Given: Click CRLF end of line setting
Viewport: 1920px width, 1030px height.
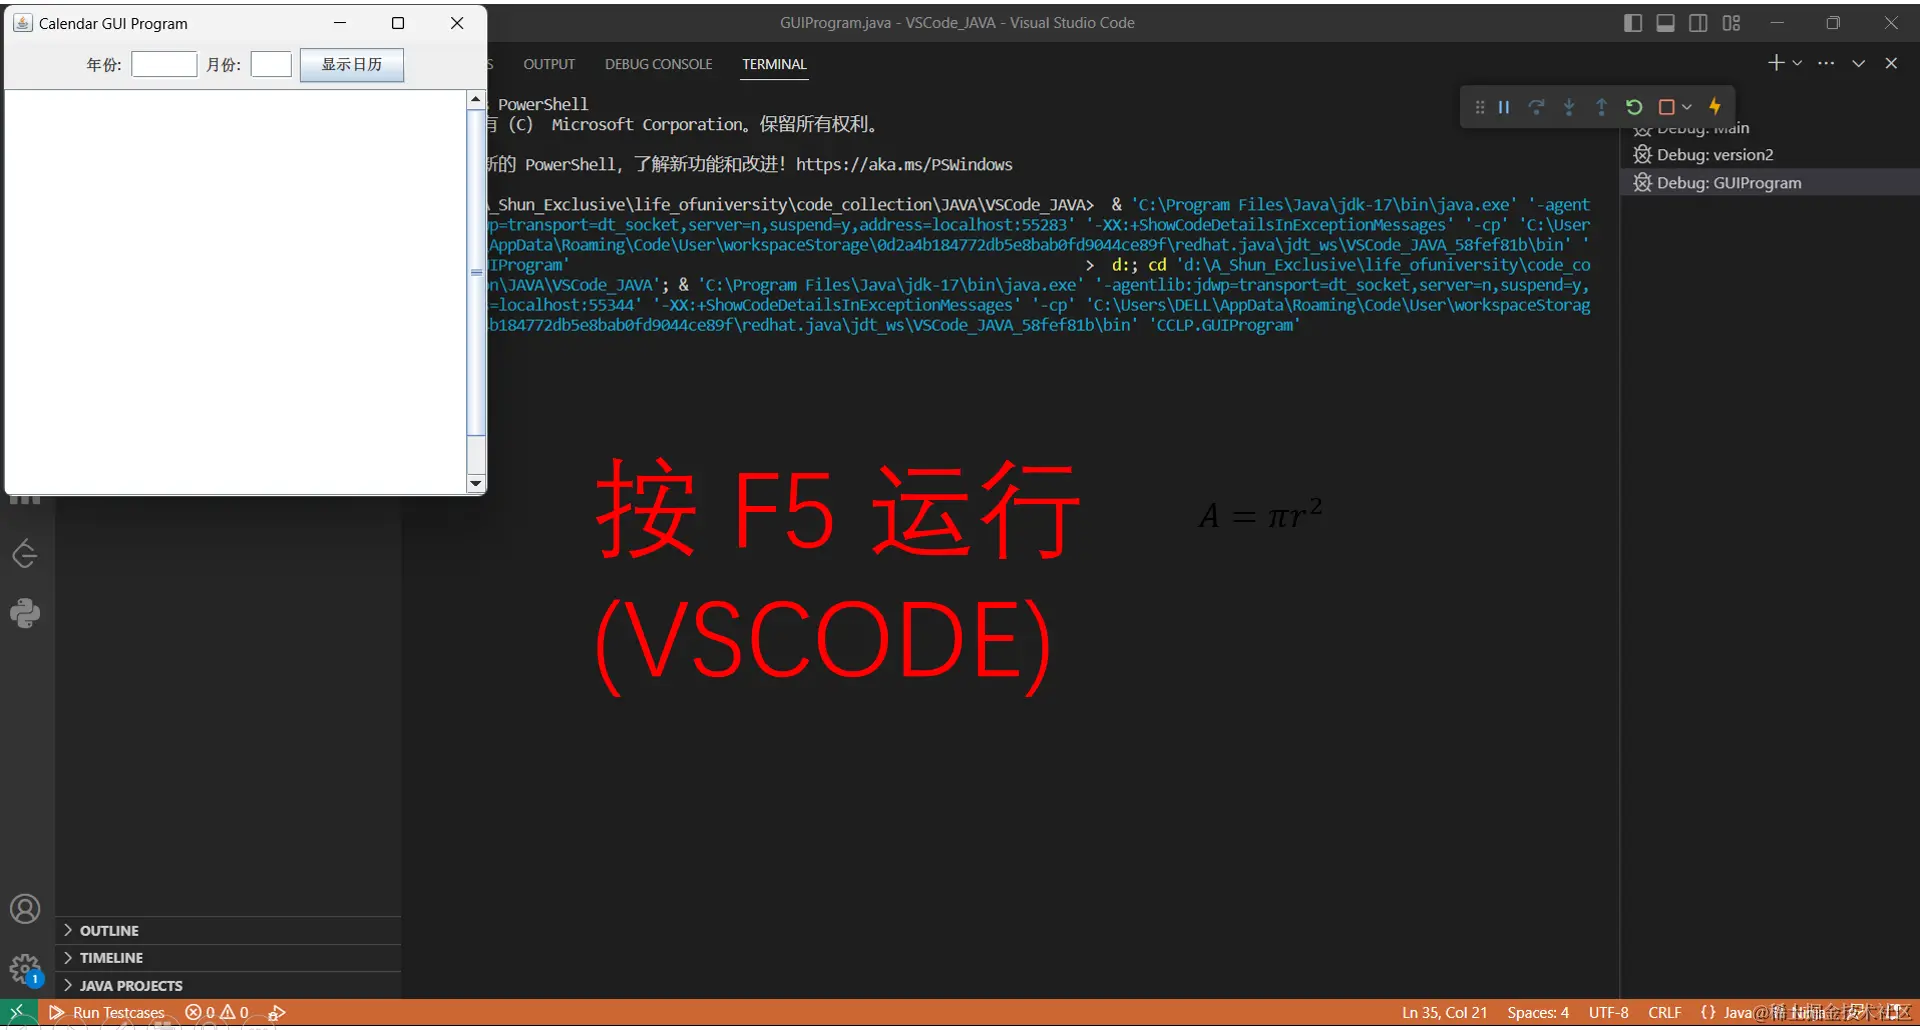Looking at the screenshot, I should (x=1665, y=1012).
